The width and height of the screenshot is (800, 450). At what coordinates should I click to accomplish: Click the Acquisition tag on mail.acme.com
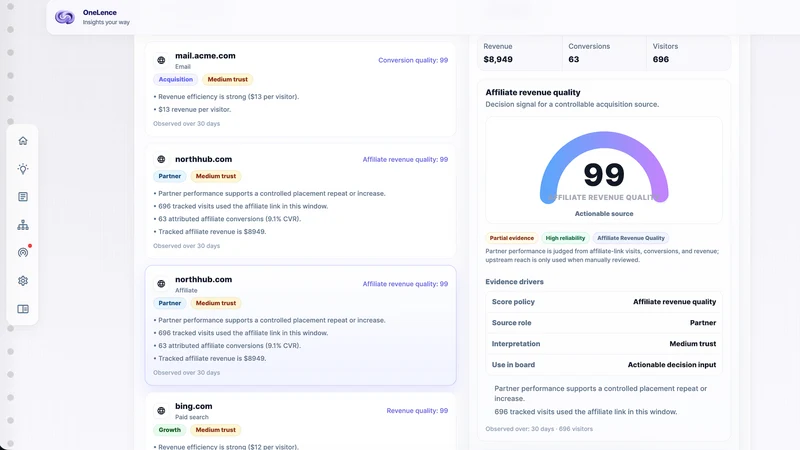[176, 80]
